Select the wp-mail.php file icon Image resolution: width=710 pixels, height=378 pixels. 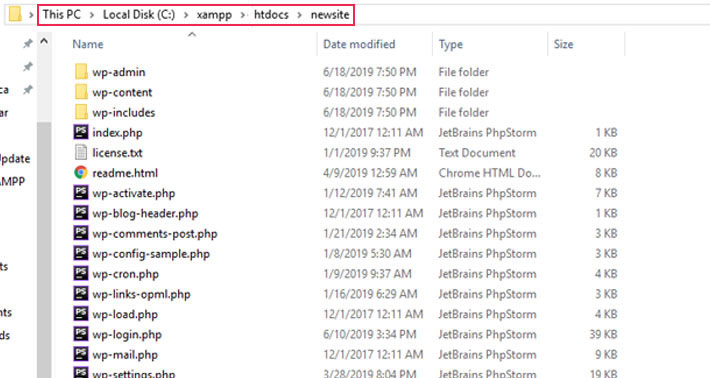click(81, 354)
